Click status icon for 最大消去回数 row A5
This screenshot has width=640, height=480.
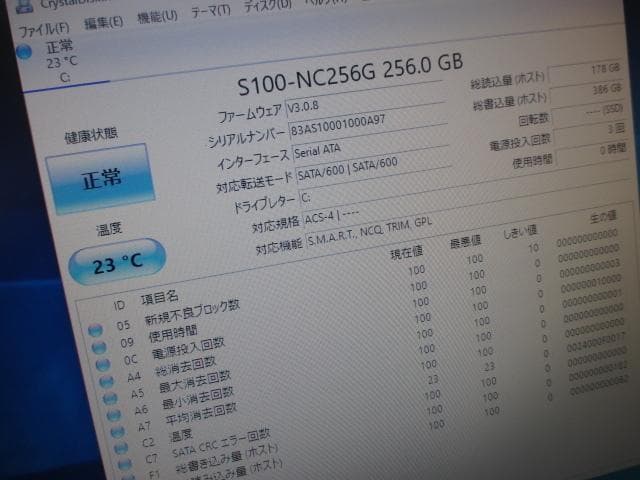coord(110,399)
